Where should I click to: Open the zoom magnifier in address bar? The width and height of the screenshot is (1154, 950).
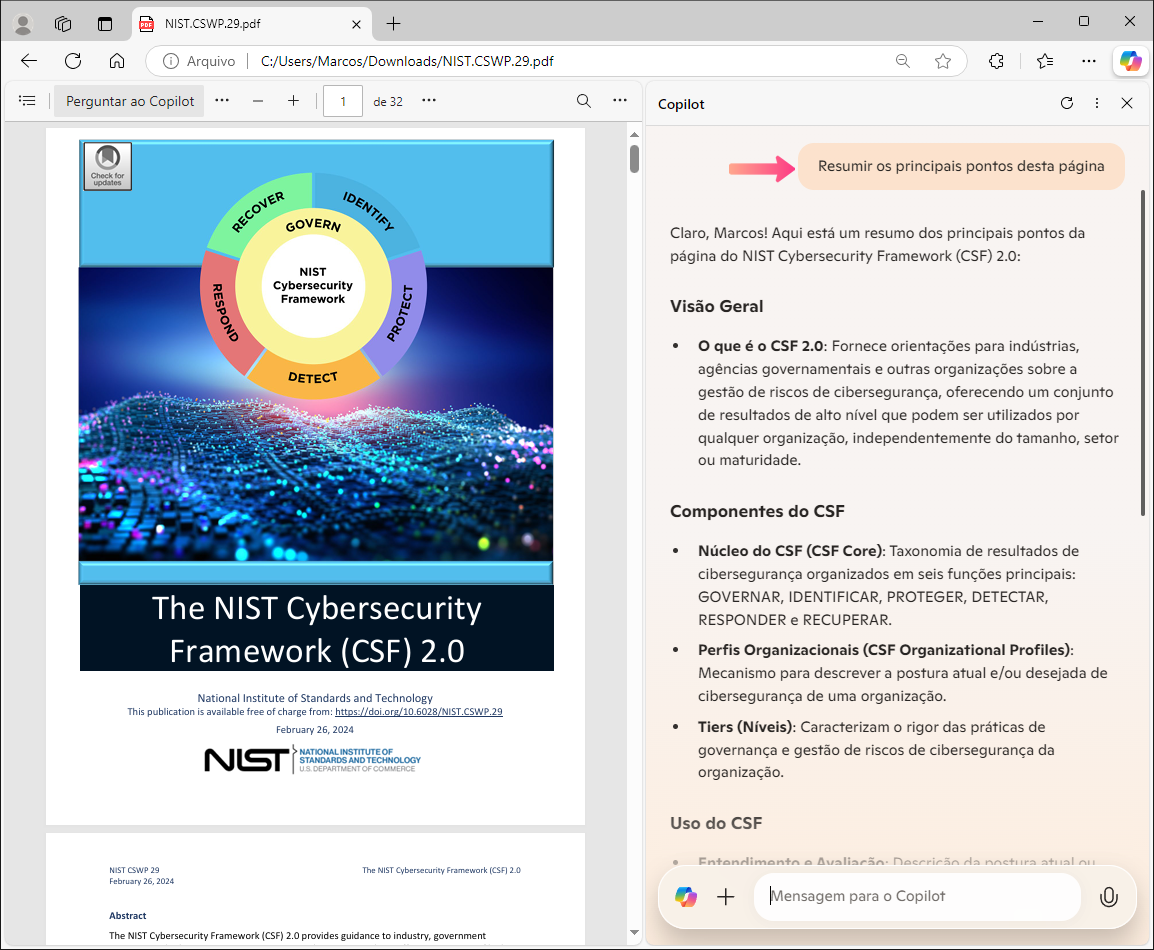coord(903,61)
